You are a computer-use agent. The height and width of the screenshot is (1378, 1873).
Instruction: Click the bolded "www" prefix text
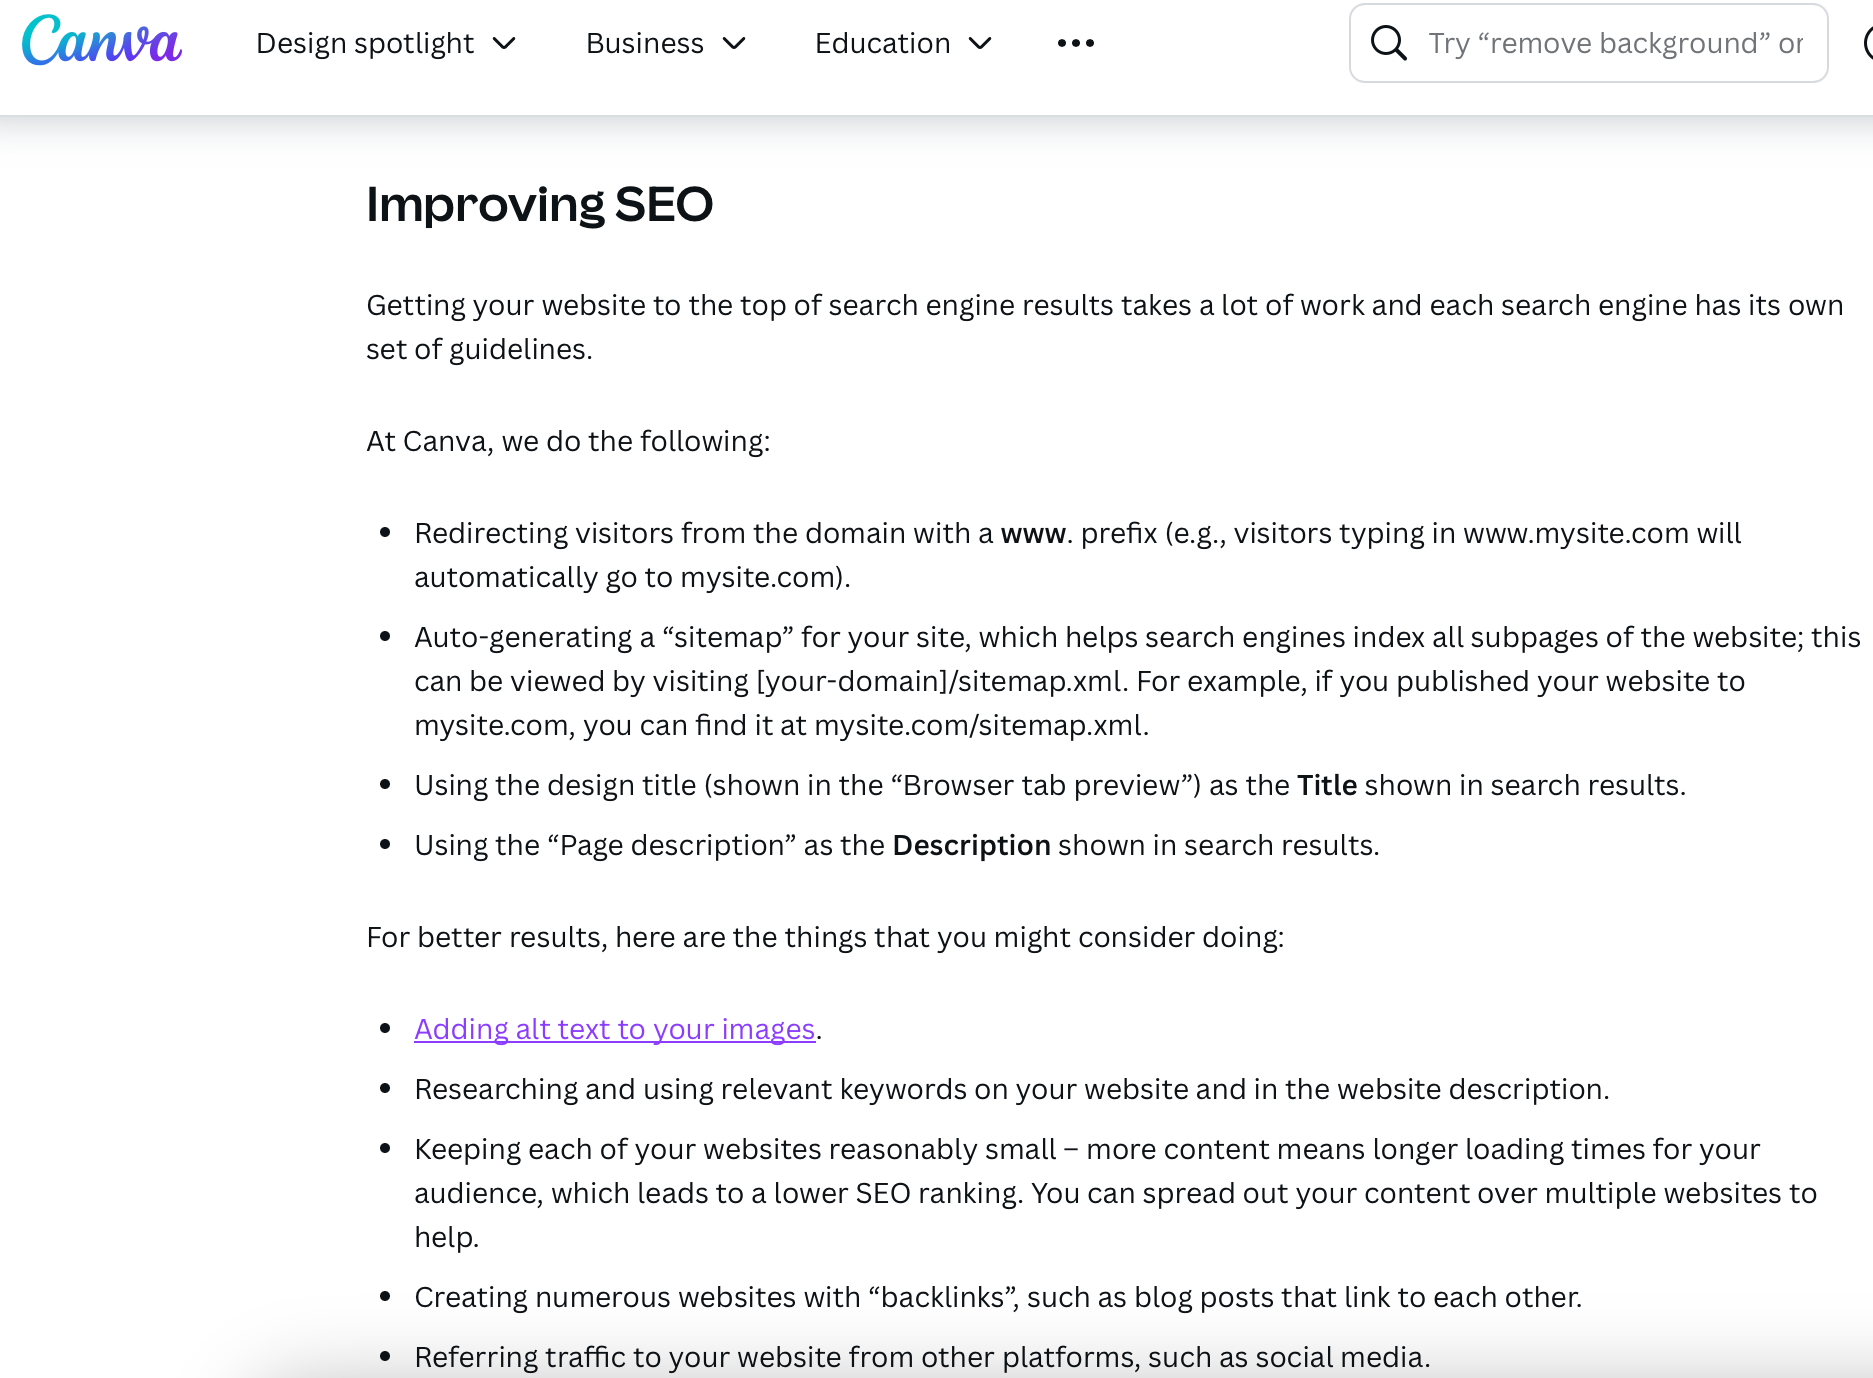(1032, 533)
